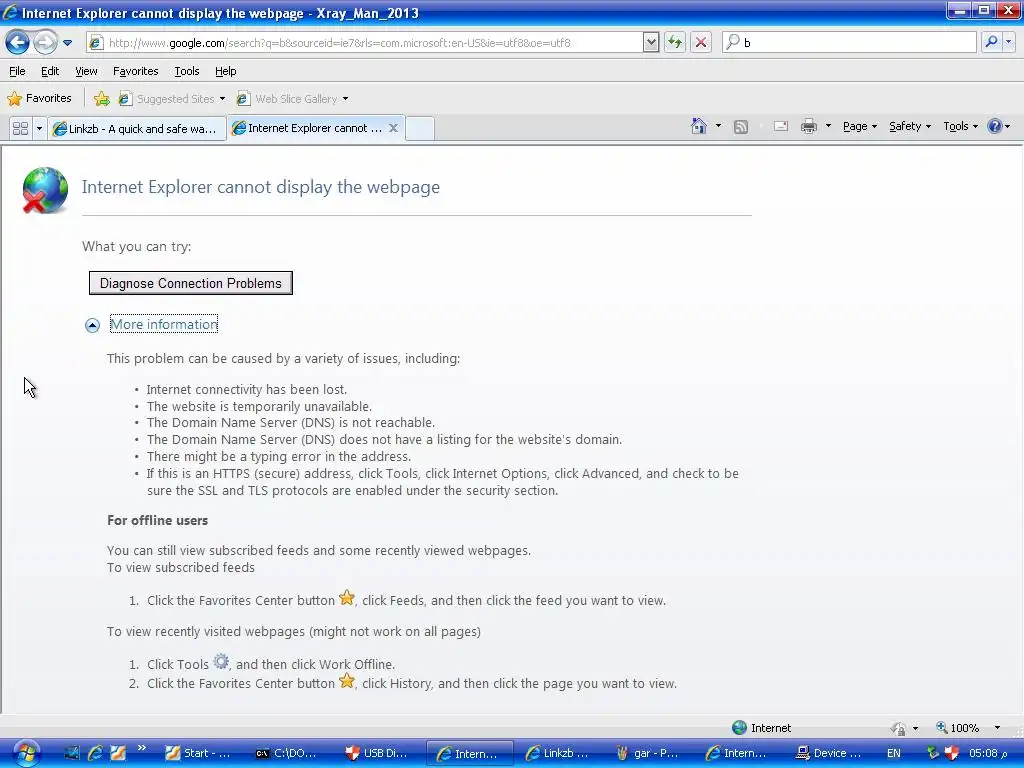The image size is (1024, 768).
Task: Open the Print options dropdown arrow
Action: (828, 125)
